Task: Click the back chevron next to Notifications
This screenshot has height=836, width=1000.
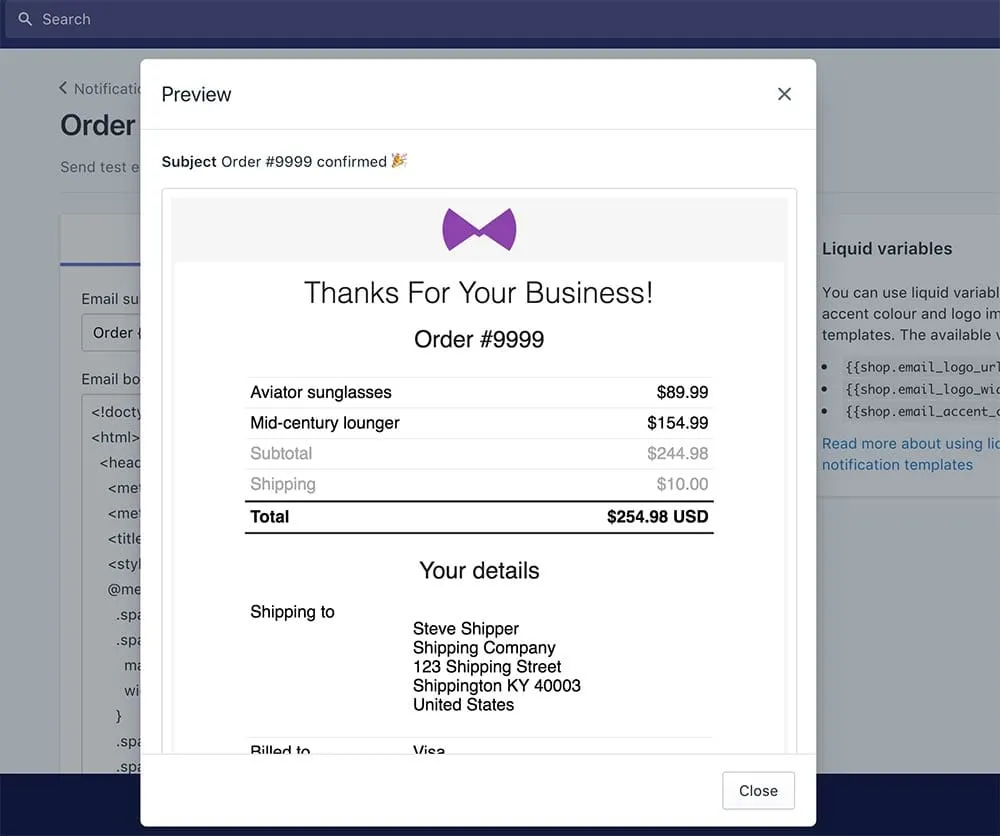Action: 62,88
